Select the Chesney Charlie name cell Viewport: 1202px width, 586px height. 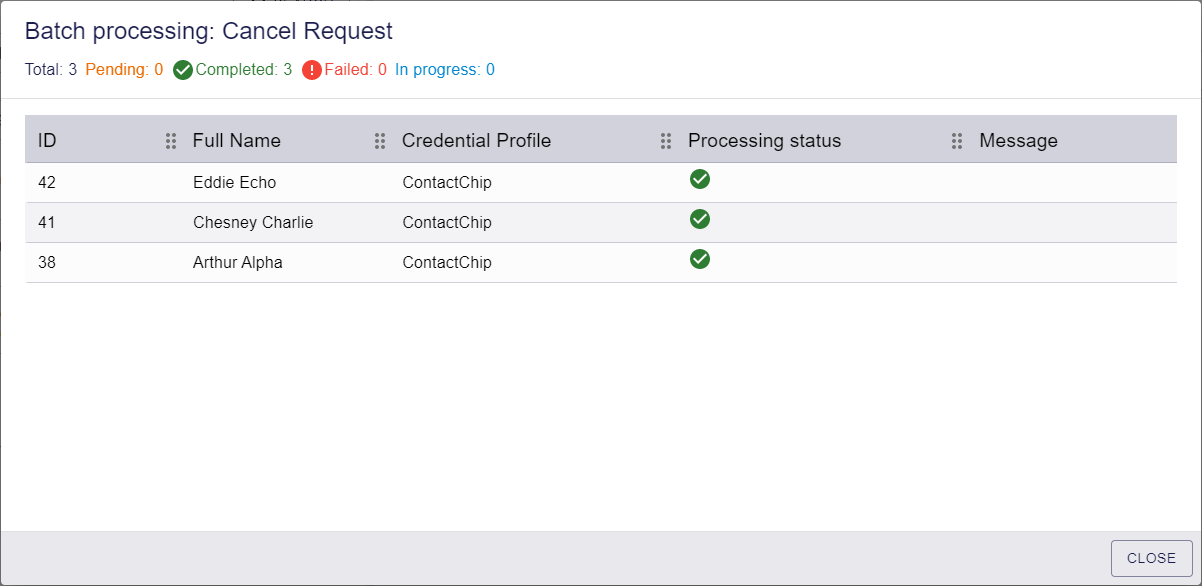coord(253,223)
